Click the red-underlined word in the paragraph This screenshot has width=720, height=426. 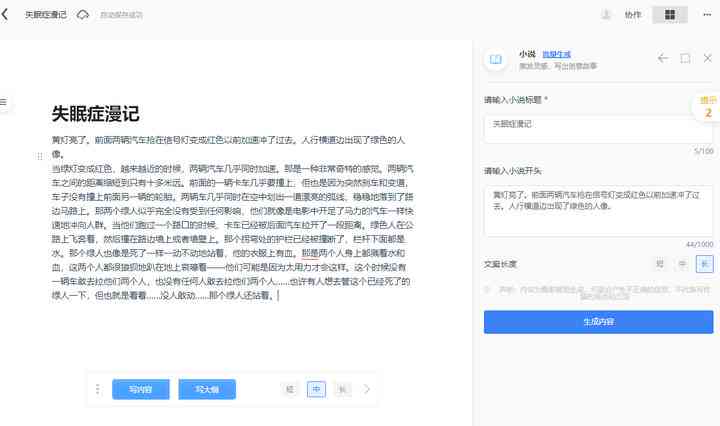pyautogui.click(x=310, y=253)
